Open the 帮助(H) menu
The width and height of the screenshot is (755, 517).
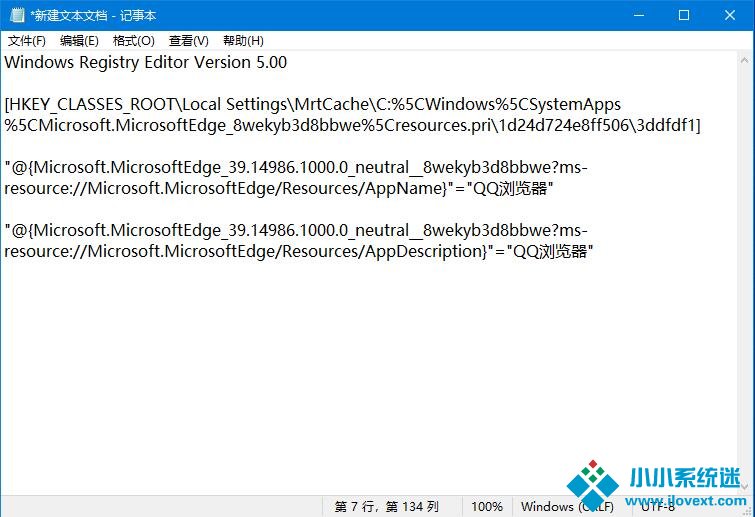pyautogui.click(x=243, y=41)
